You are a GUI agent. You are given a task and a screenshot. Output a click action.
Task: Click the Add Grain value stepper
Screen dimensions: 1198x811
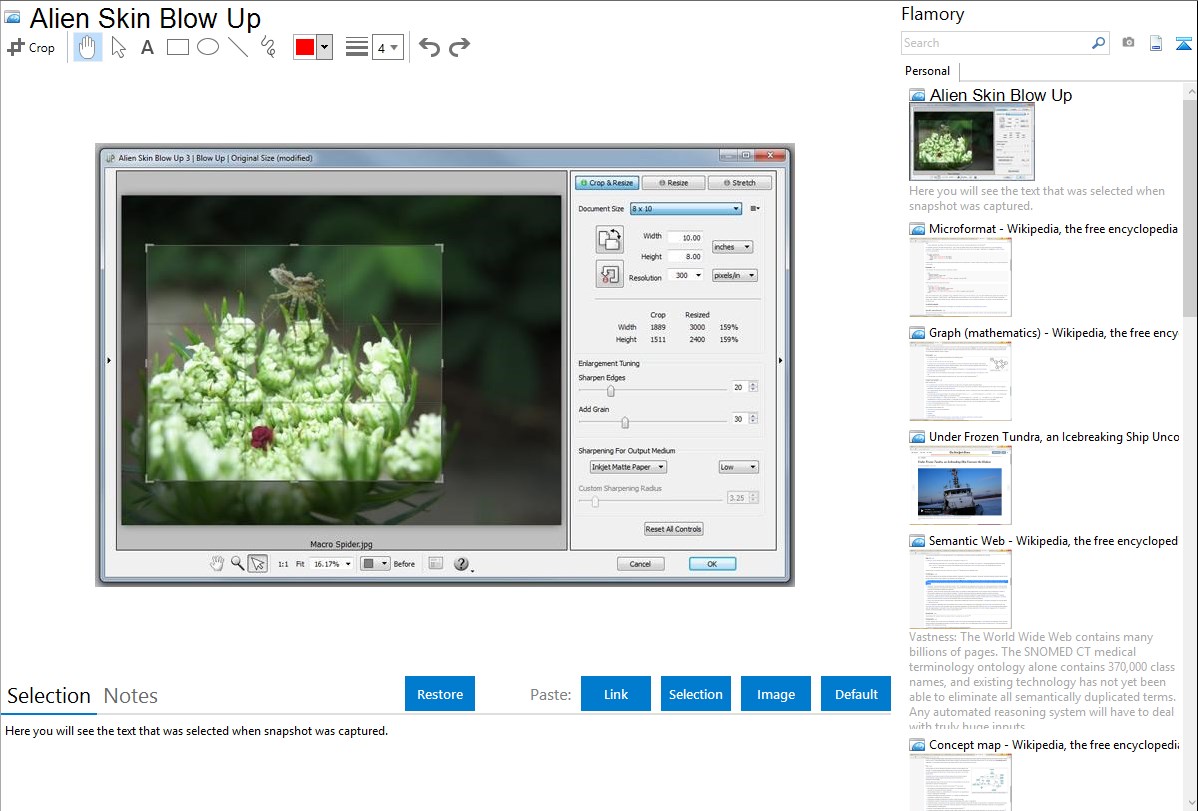(x=753, y=418)
